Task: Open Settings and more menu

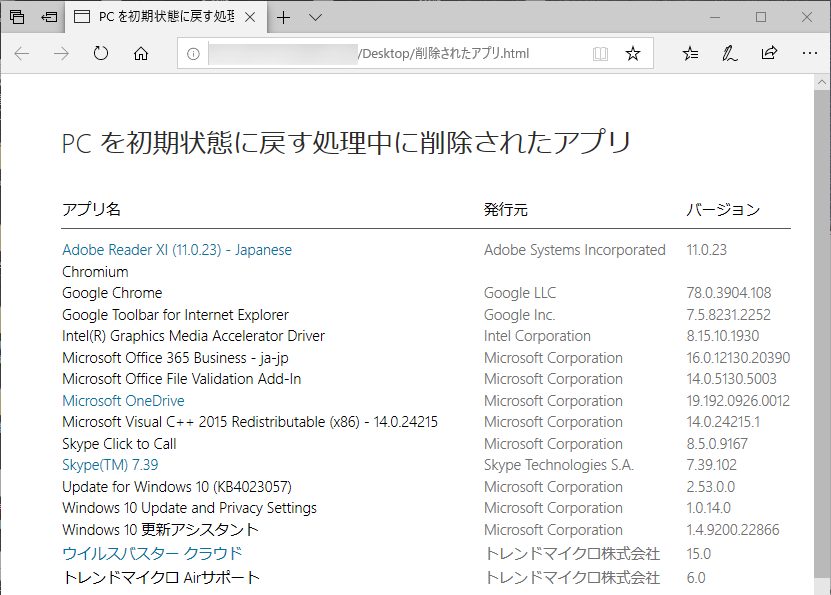Action: (809, 53)
